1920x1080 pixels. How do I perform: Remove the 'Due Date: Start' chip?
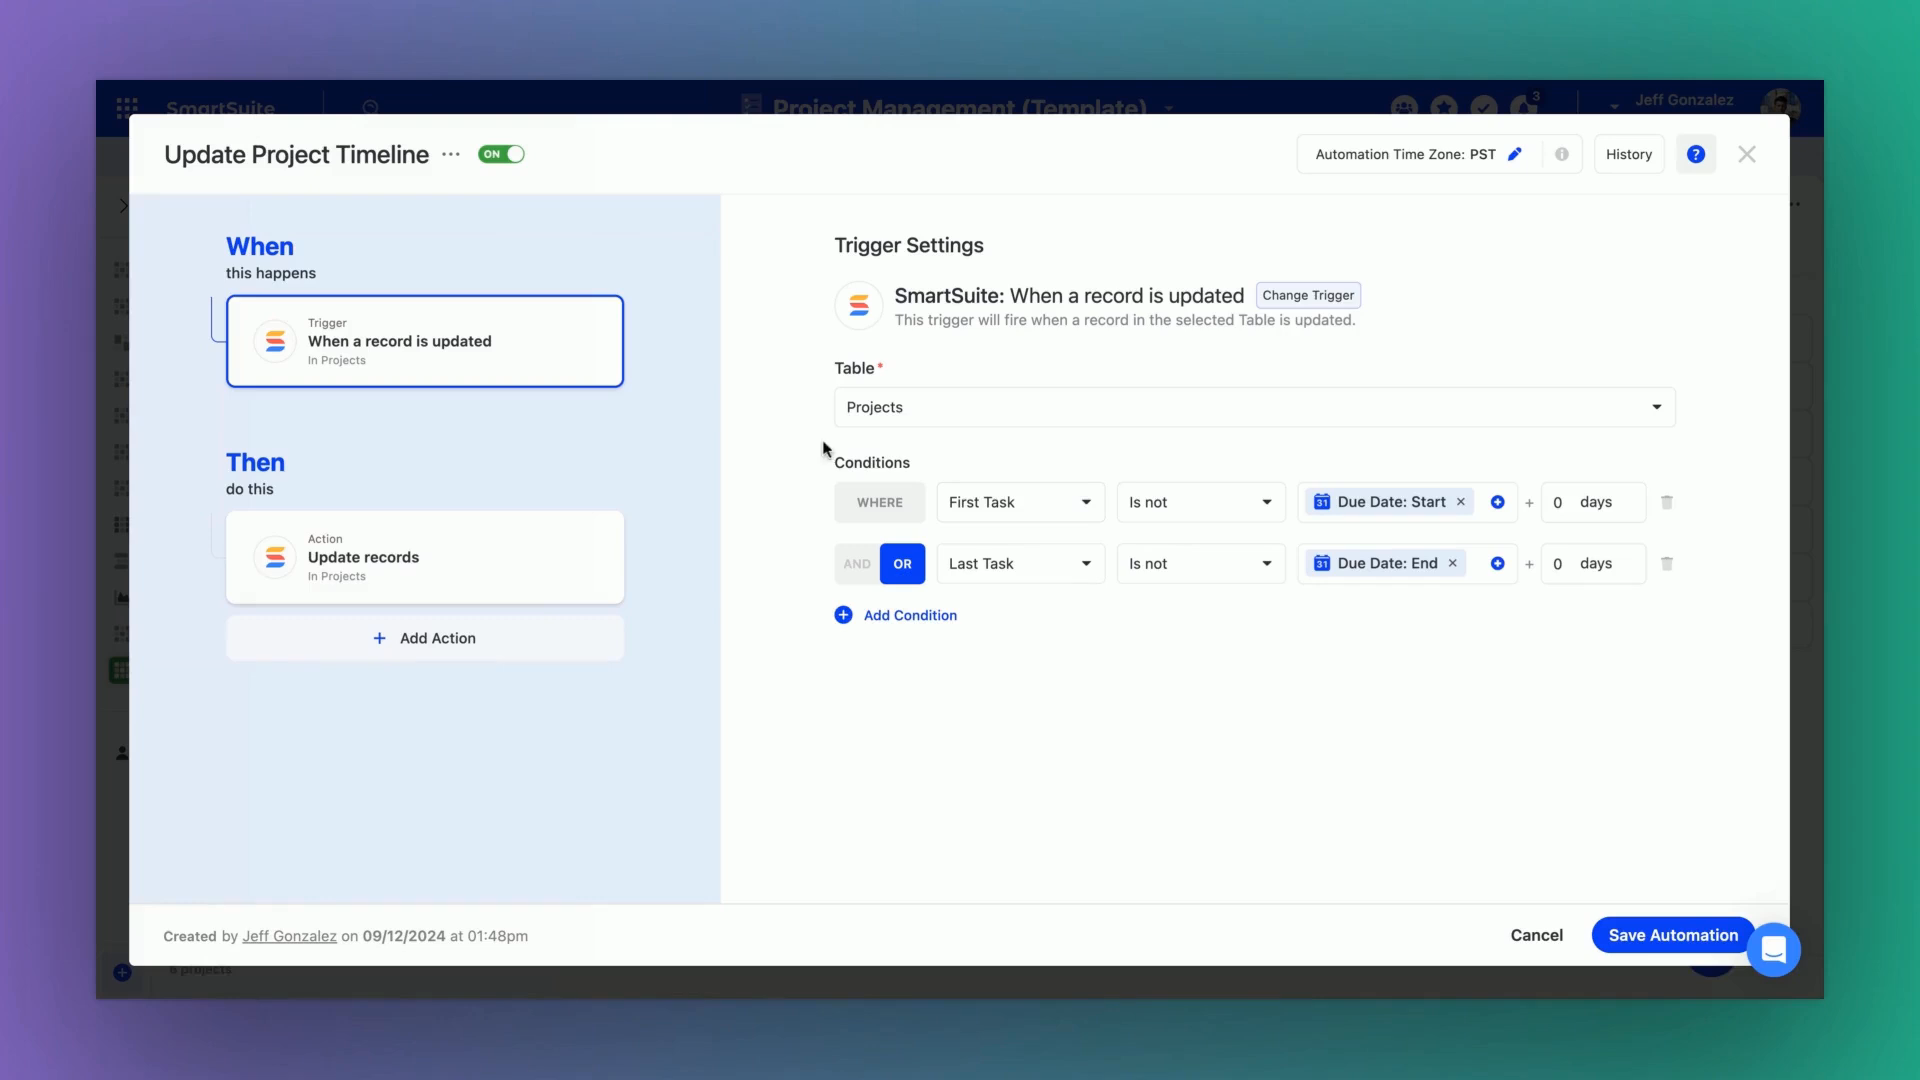tap(1461, 502)
